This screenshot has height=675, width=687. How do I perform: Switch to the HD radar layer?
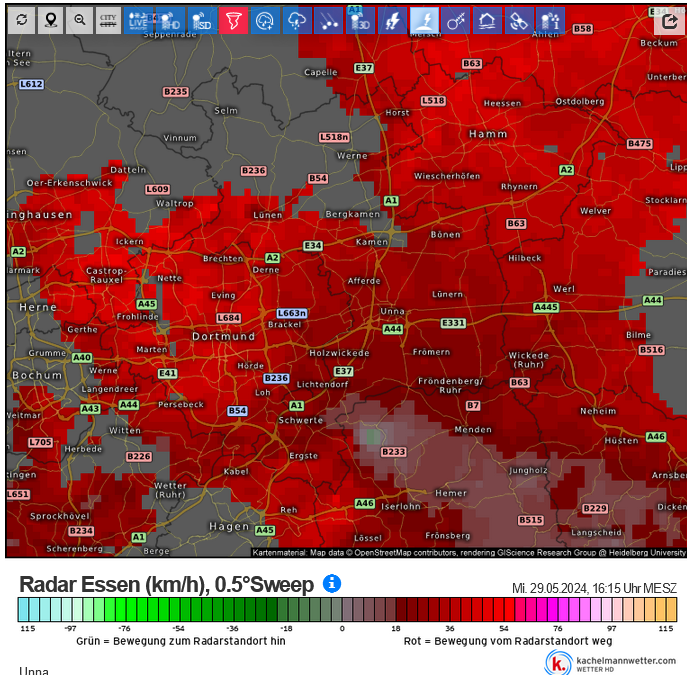[x=170, y=20]
